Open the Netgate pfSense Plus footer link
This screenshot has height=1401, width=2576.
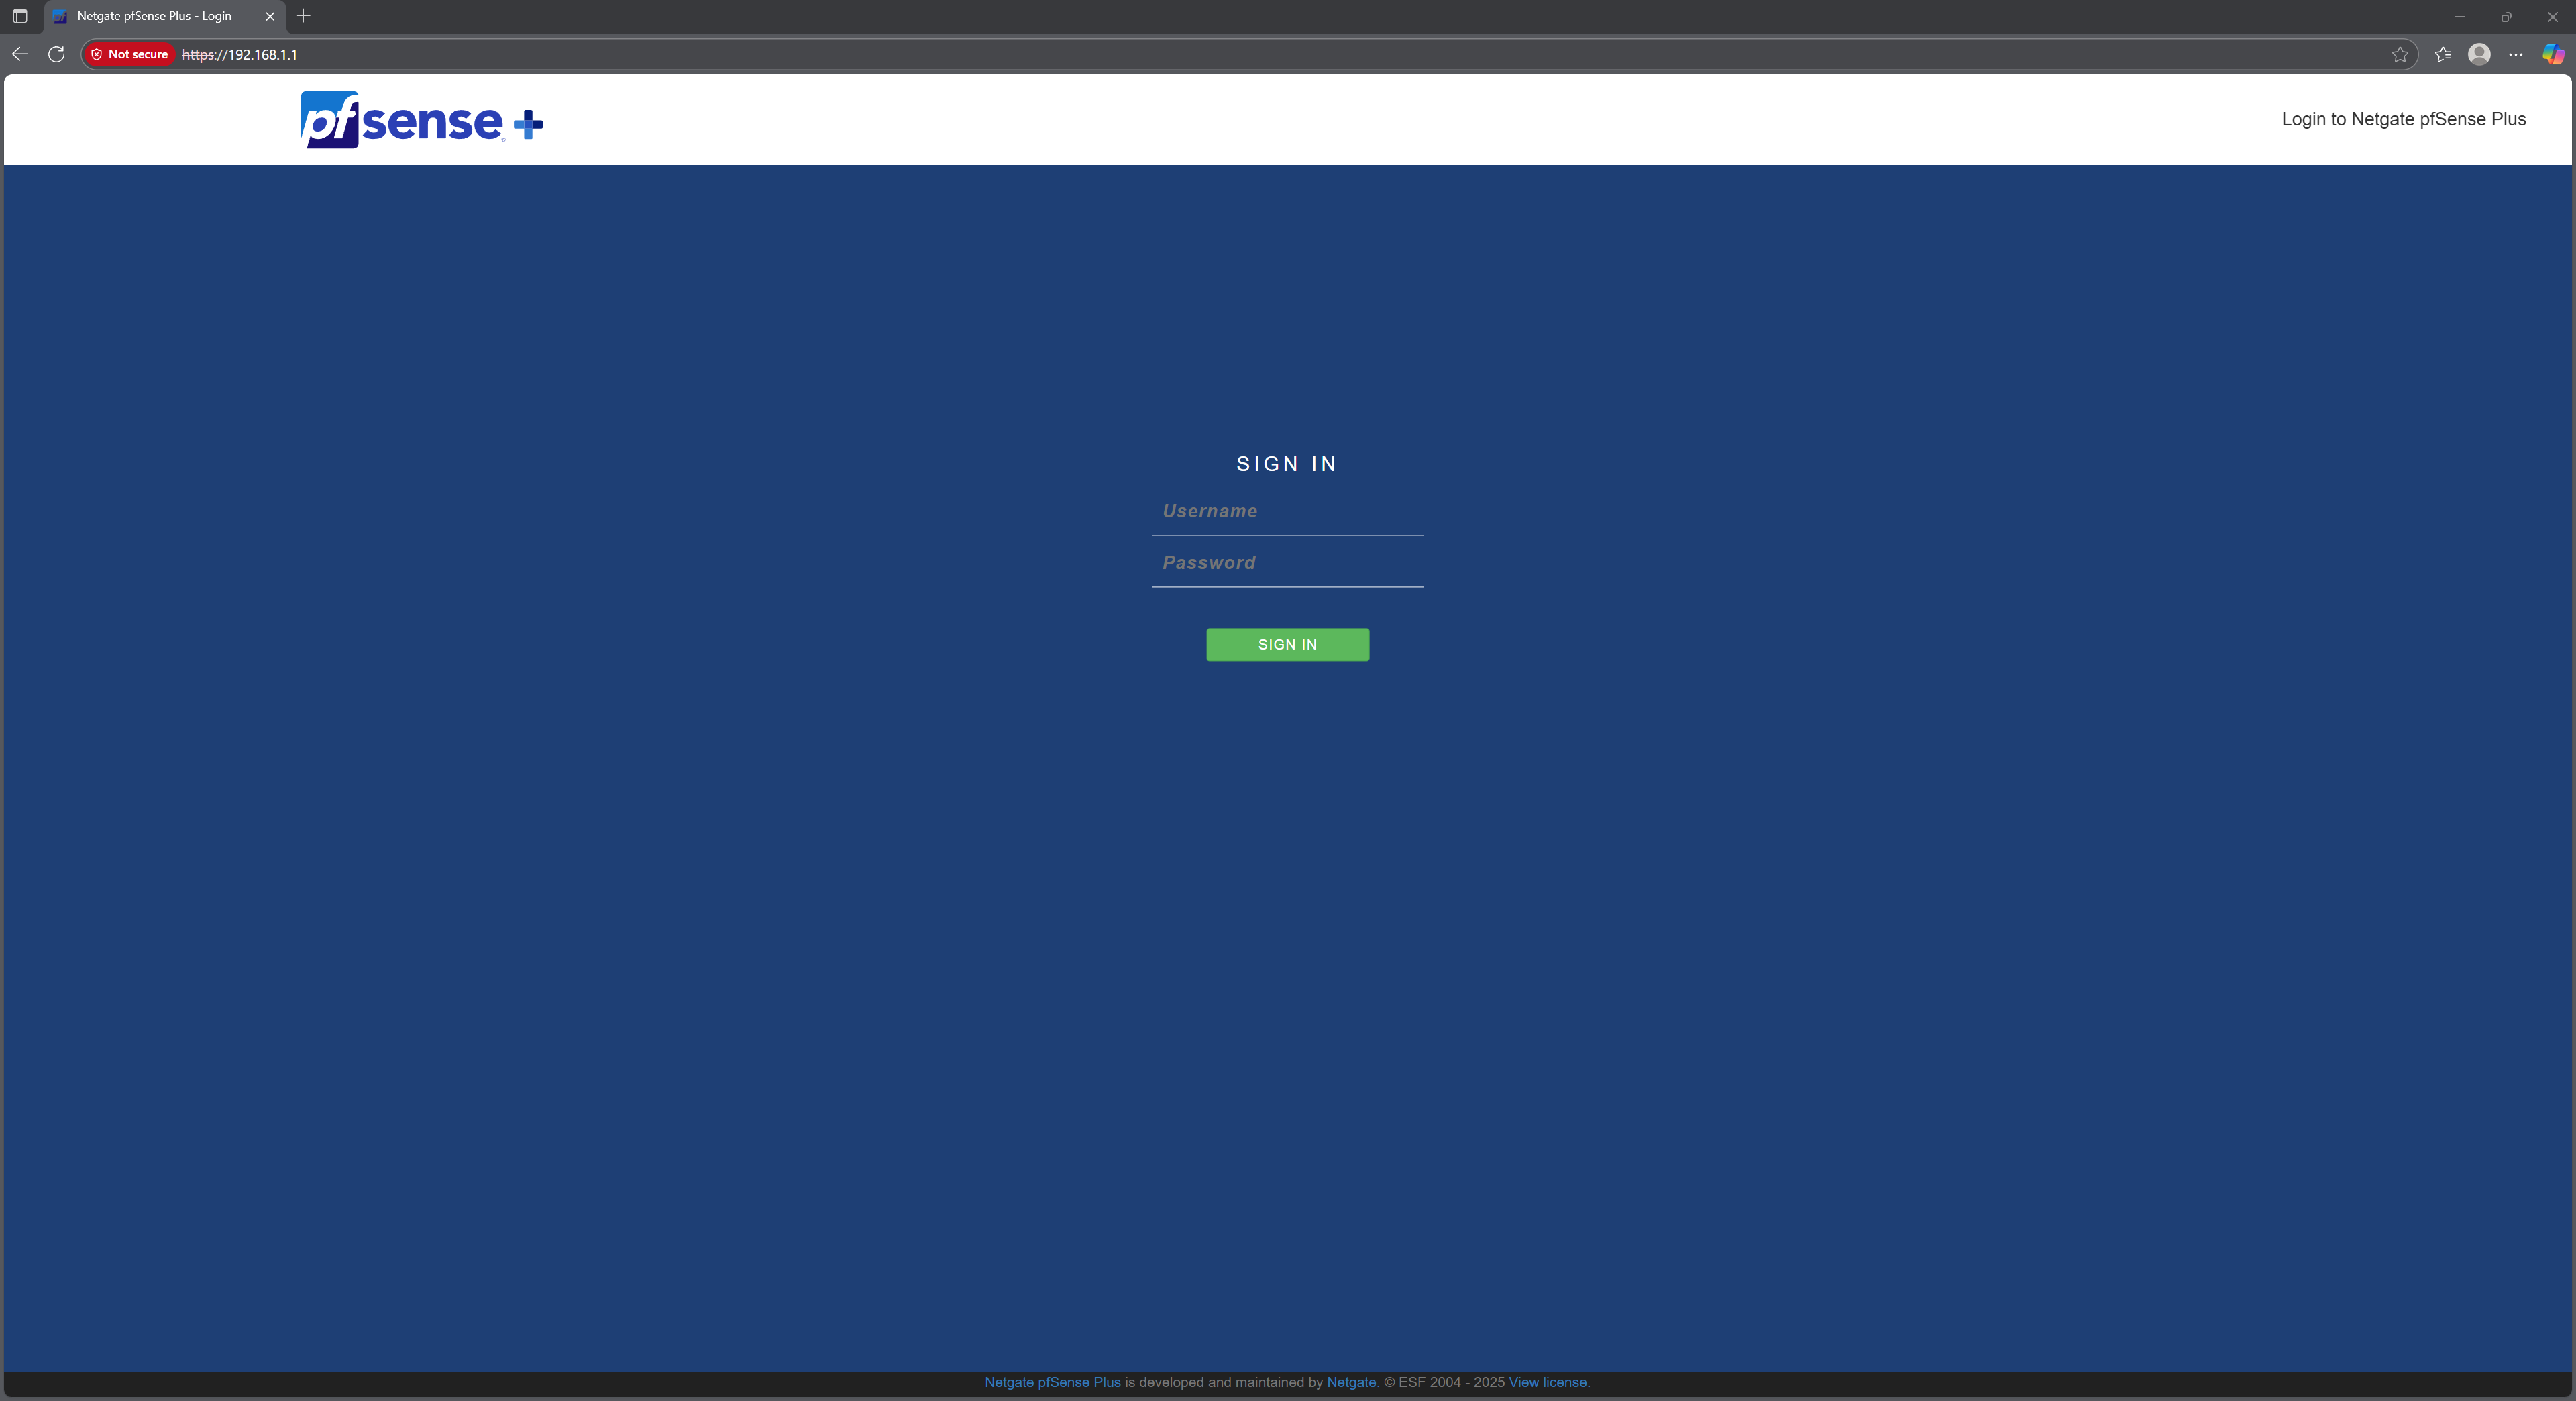tap(1052, 1382)
